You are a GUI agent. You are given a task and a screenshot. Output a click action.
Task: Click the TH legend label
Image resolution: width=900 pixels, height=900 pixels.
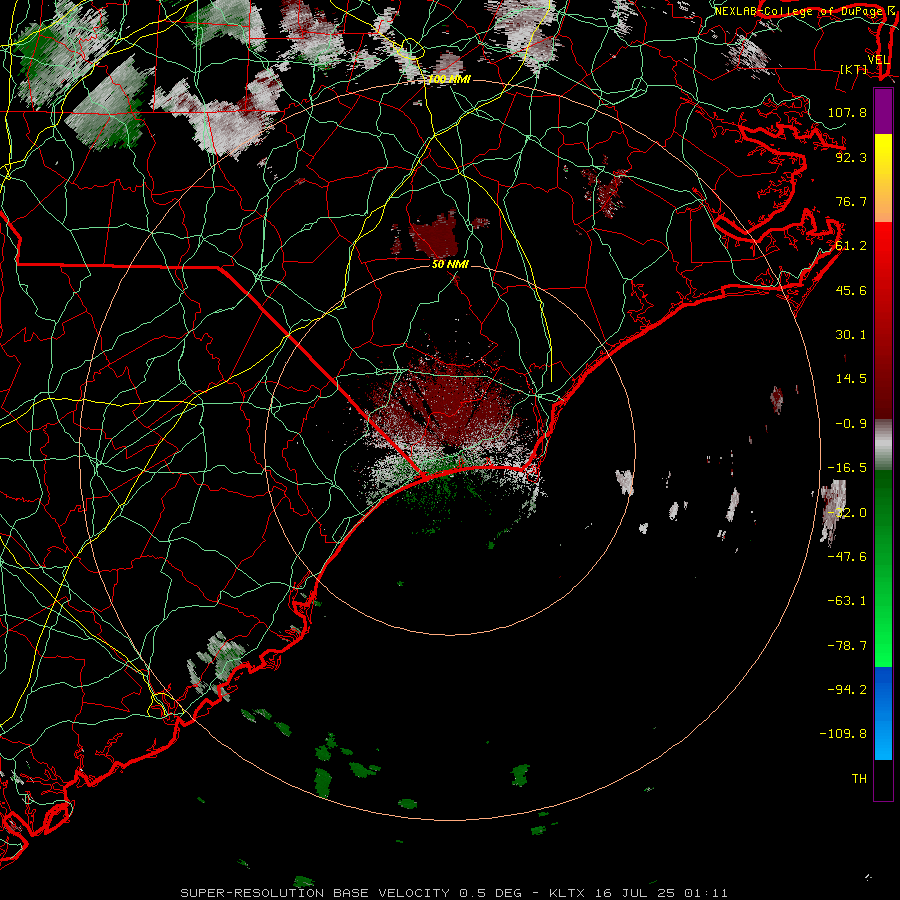[x=859, y=778]
